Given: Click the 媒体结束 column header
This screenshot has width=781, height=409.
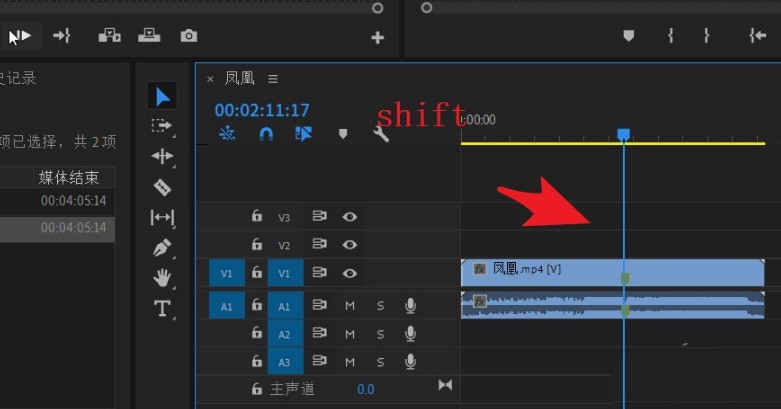Looking at the screenshot, I should [69, 178].
